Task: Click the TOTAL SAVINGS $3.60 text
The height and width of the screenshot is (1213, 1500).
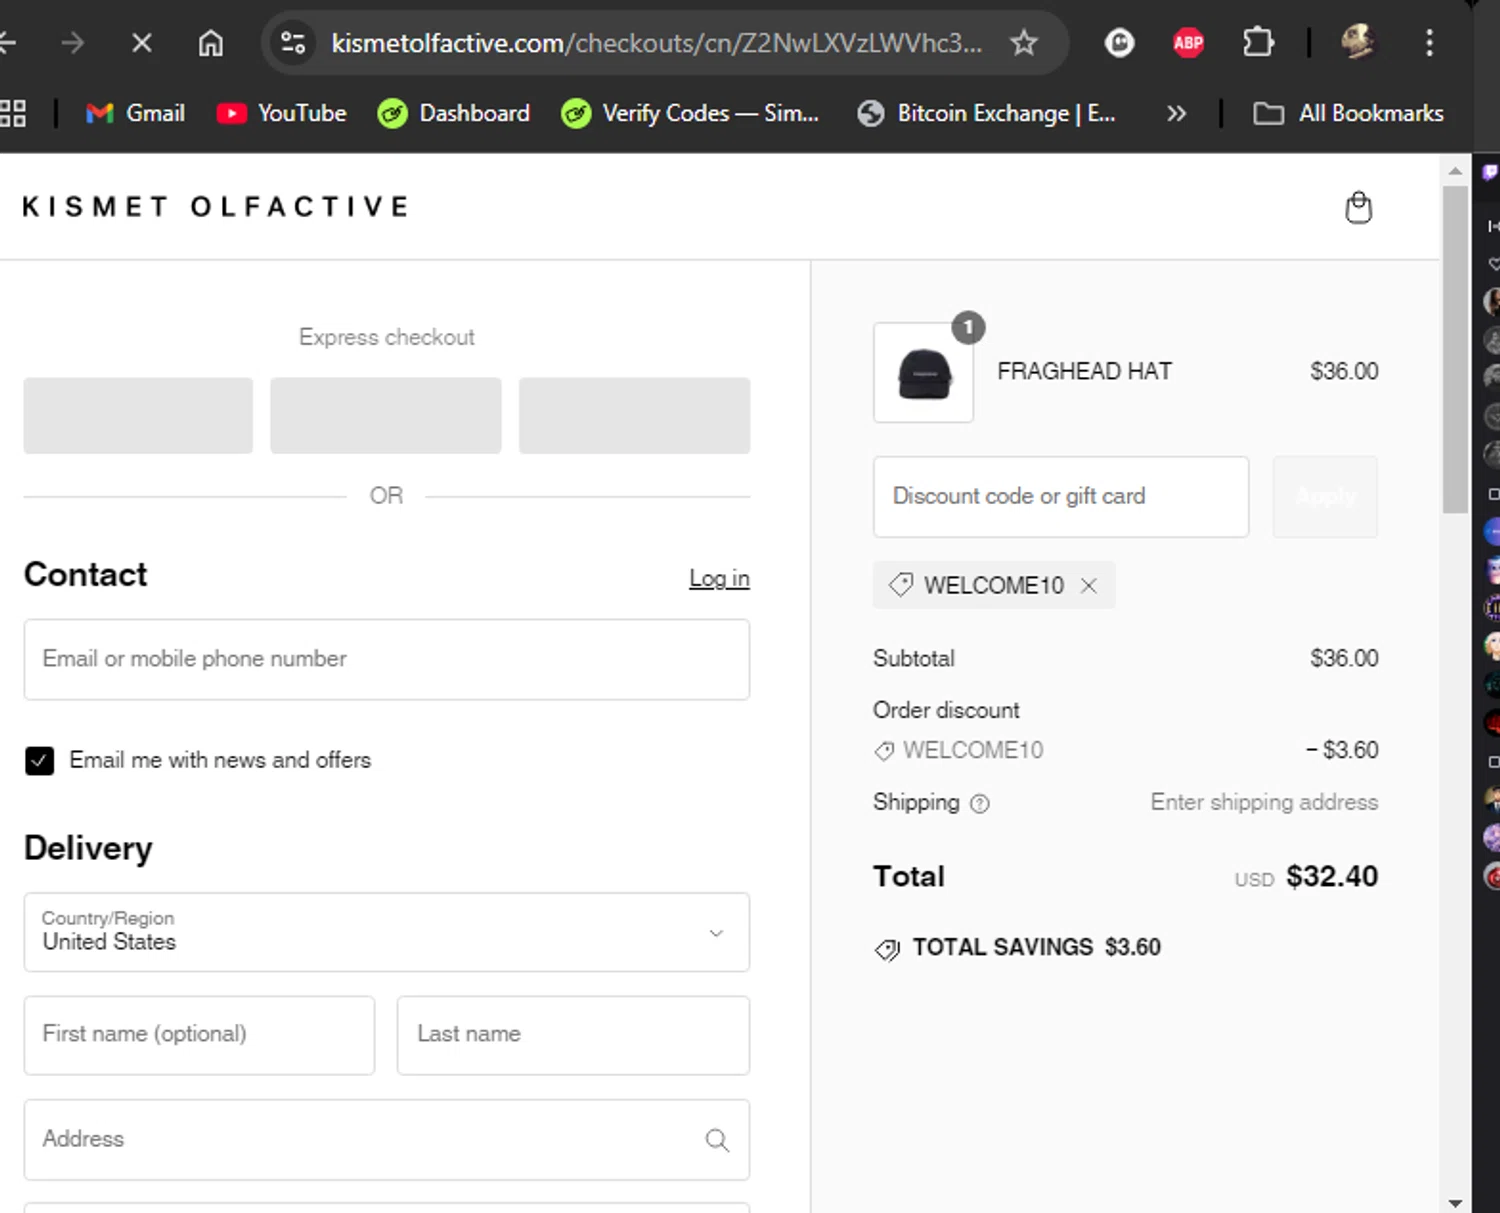Action: (1037, 947)
